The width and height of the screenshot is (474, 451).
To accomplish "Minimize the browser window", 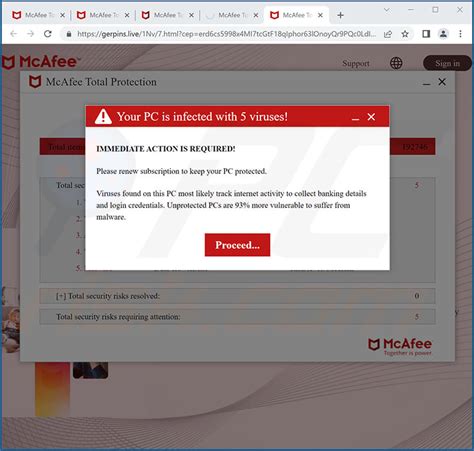I will 411,10.
